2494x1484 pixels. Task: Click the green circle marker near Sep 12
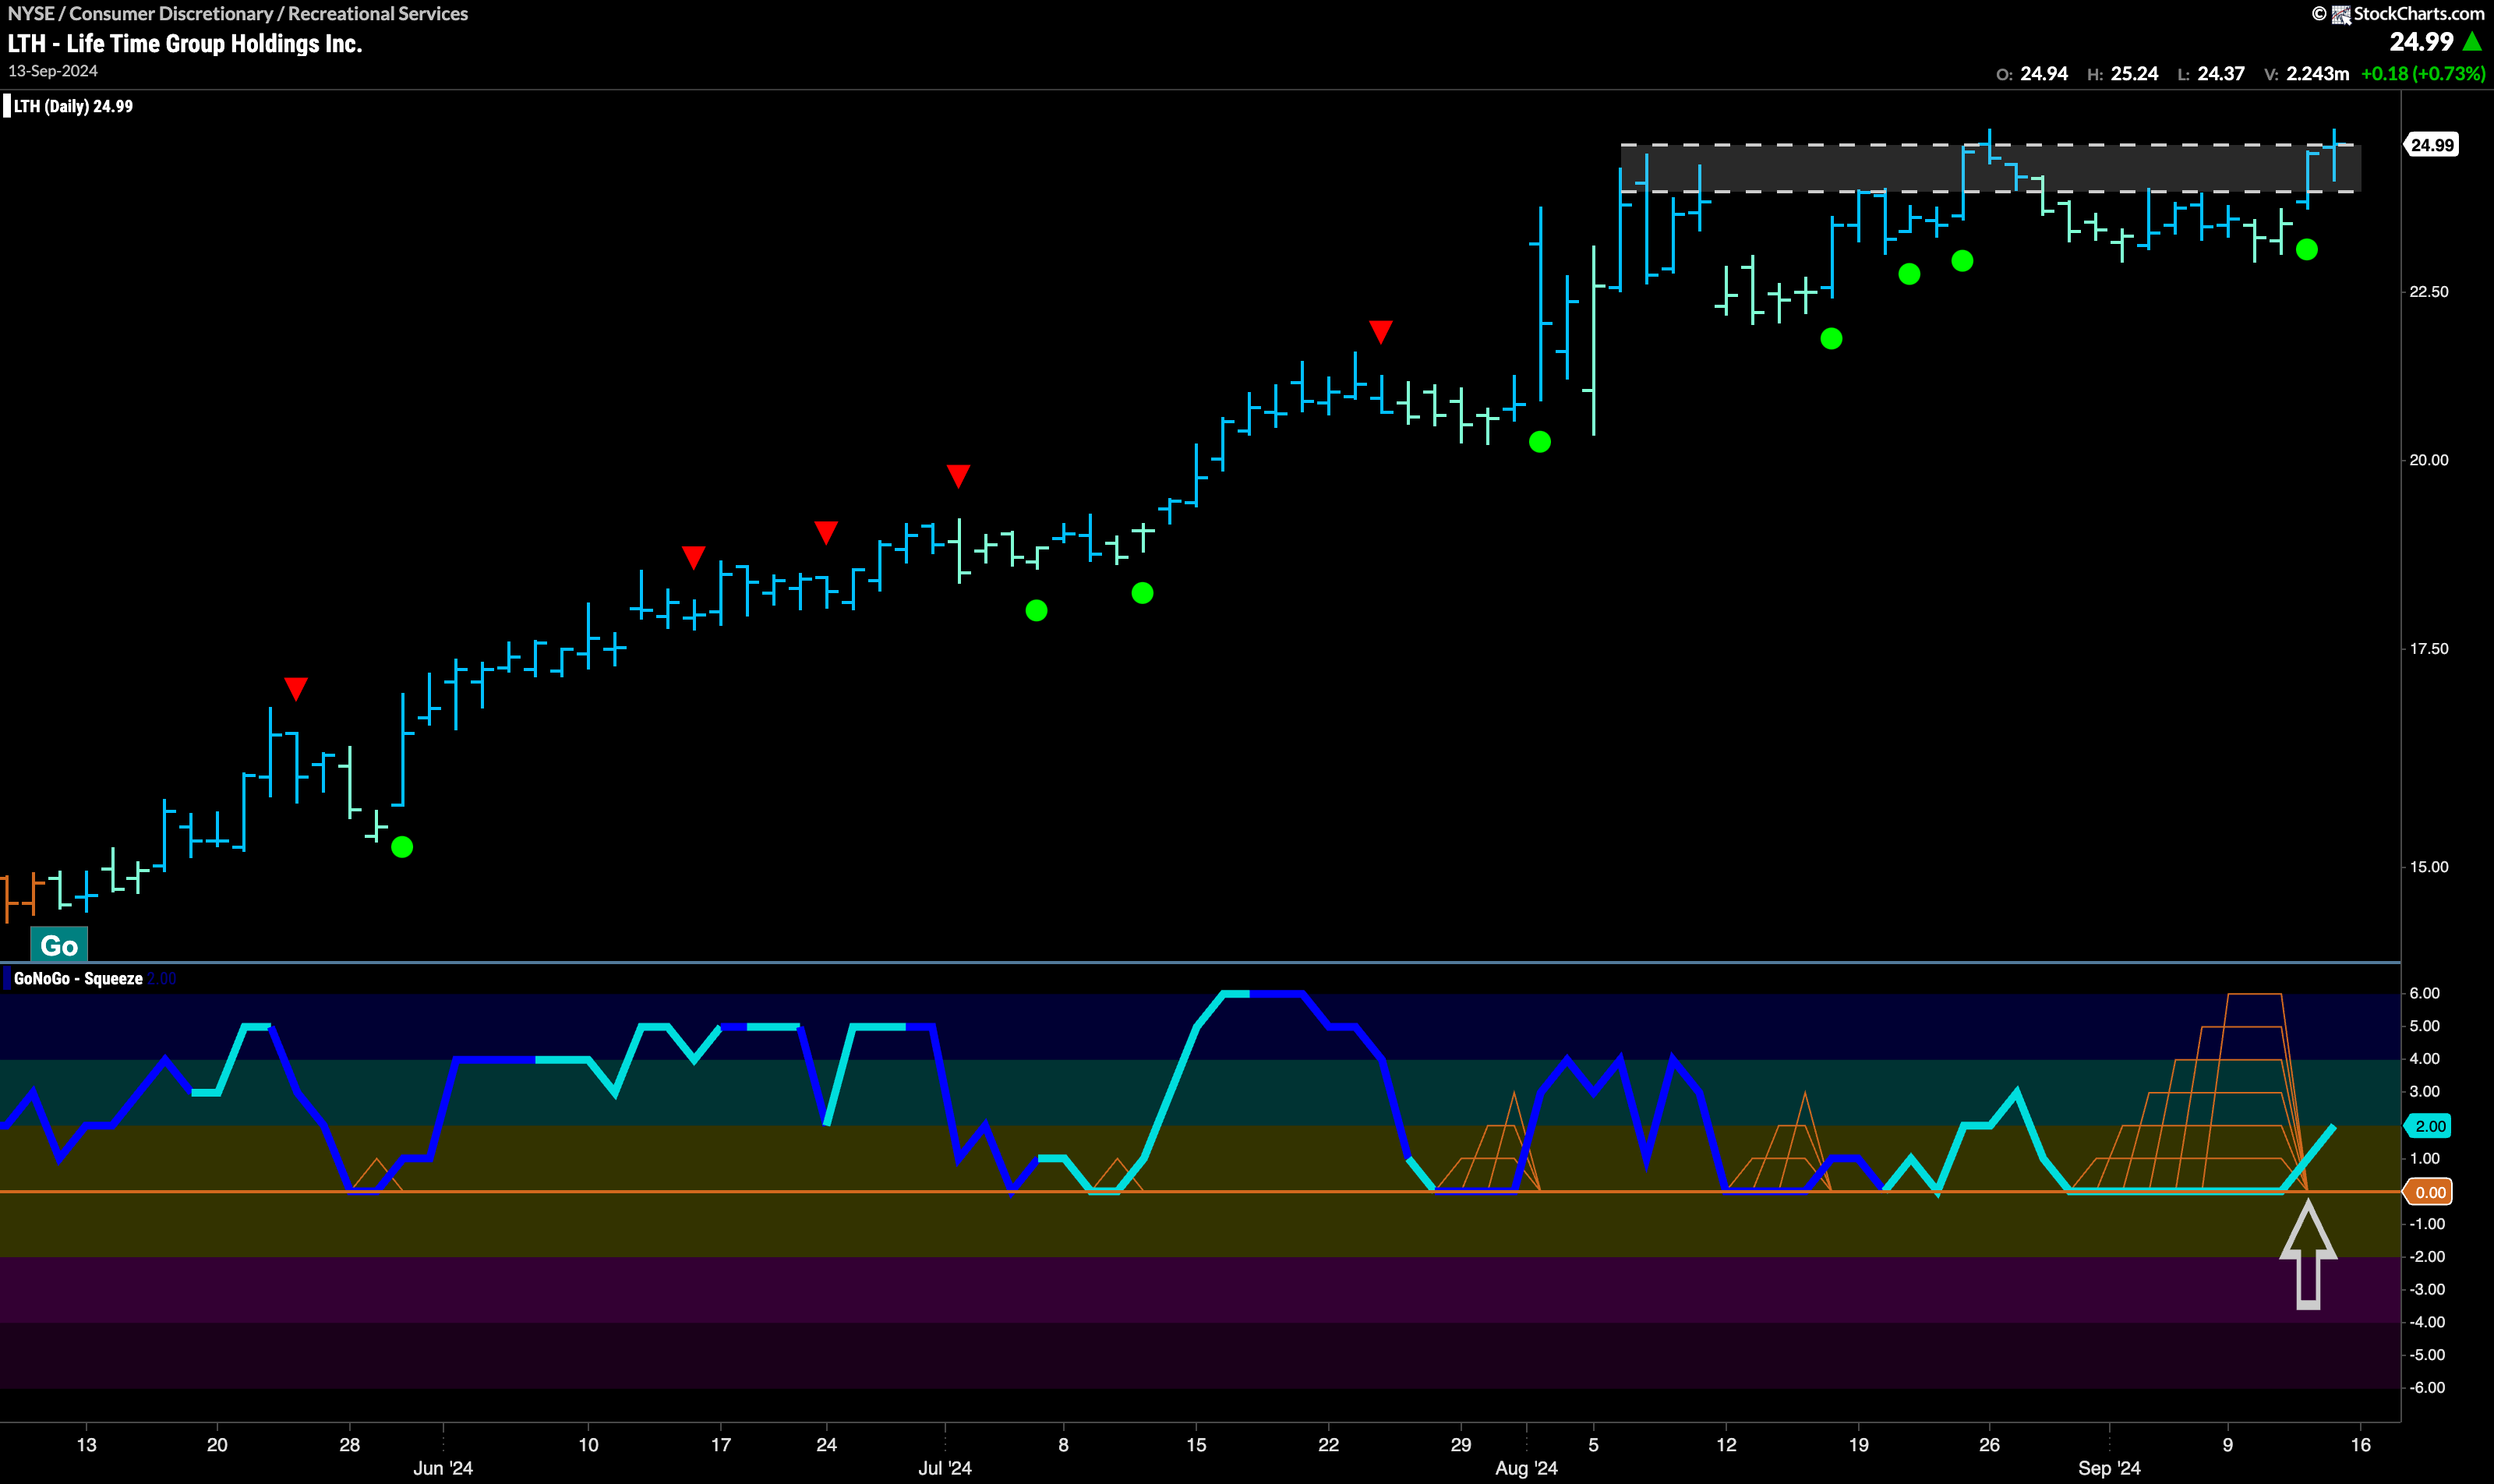pos(2307,250)
